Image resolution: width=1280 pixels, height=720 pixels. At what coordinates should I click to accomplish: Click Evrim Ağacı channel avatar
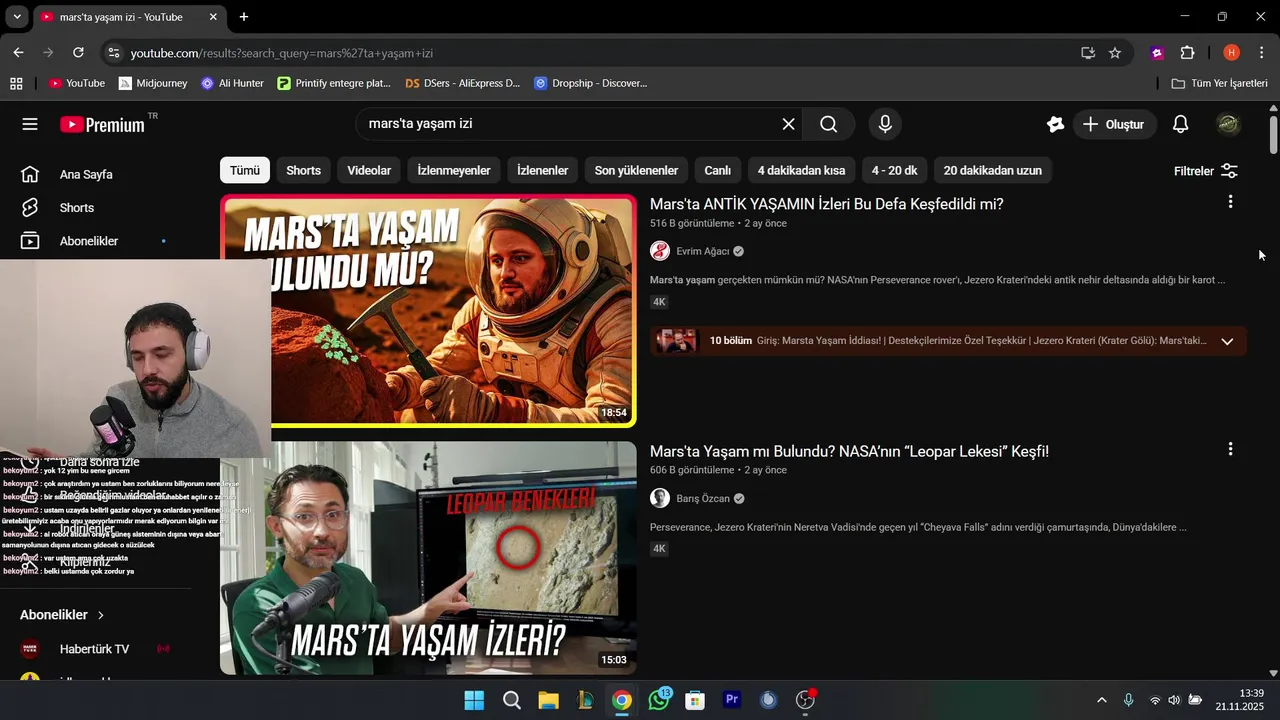(660, 251)
